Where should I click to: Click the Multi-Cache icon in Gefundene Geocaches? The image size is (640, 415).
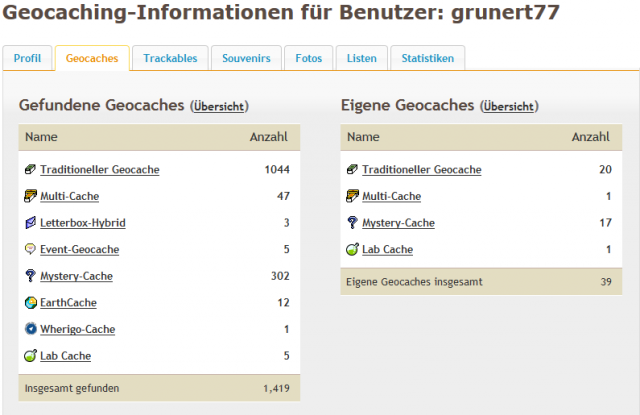pos(30,196)
